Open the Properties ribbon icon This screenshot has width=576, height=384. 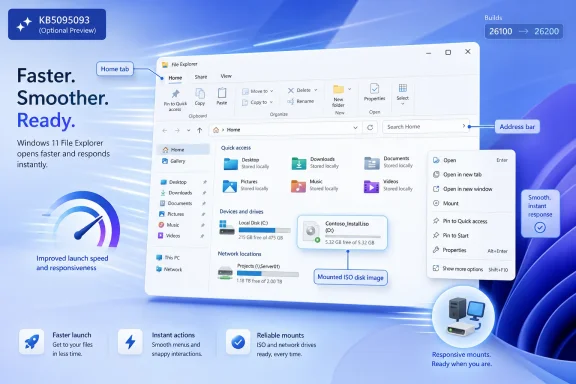coord(374,89)
